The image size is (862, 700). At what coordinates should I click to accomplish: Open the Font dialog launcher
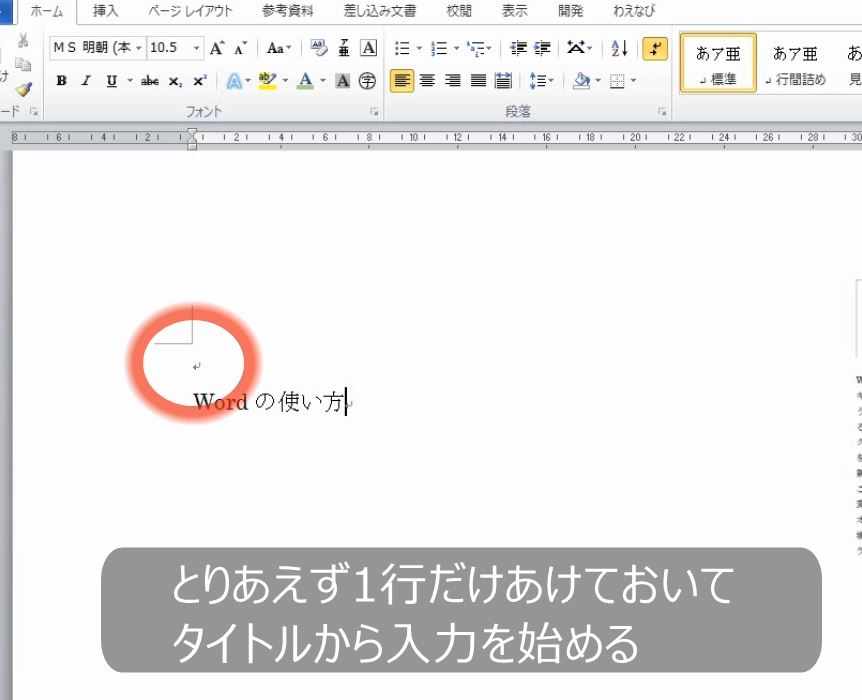click(374, 112)
